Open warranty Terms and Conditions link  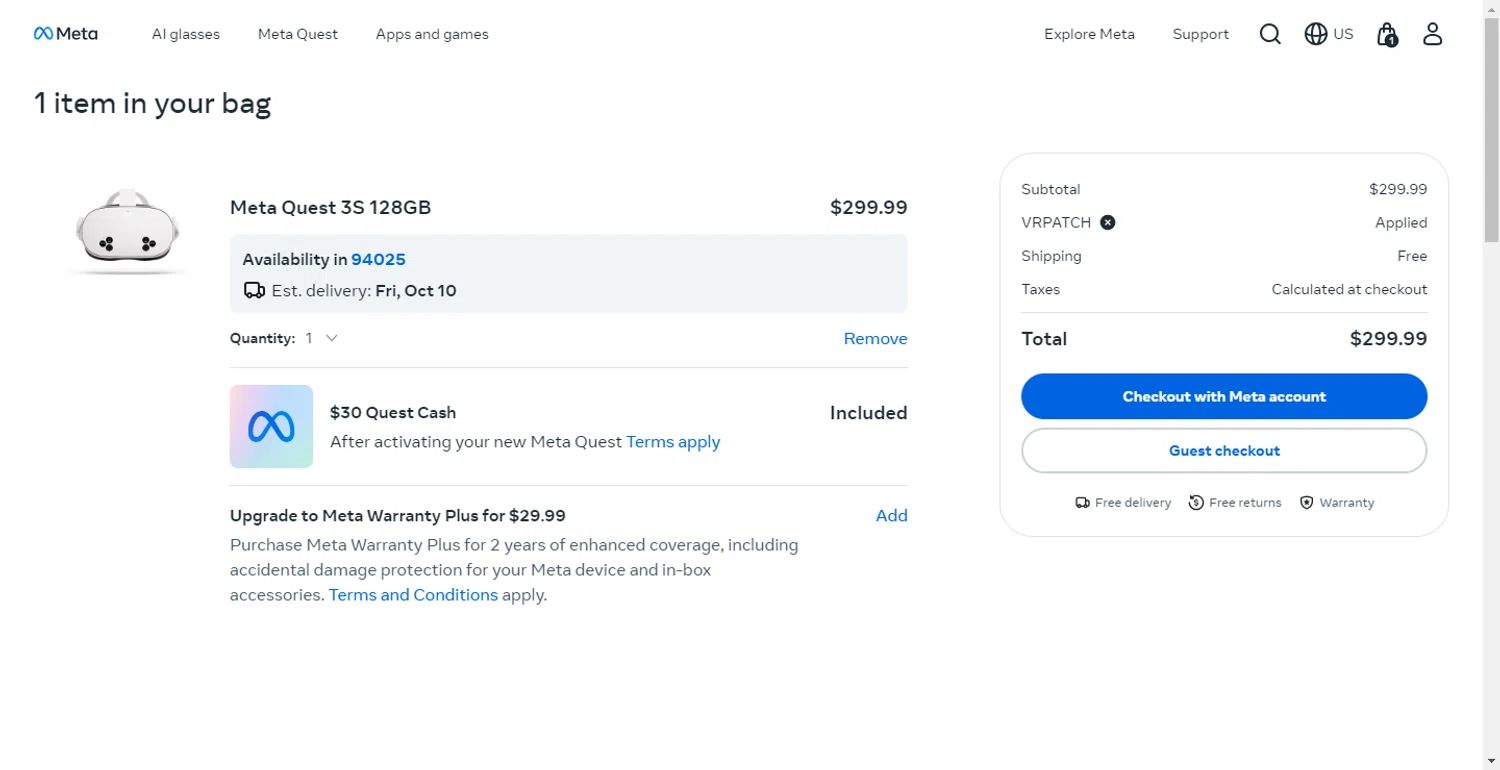pyautogui.click(x=413, y=595)
